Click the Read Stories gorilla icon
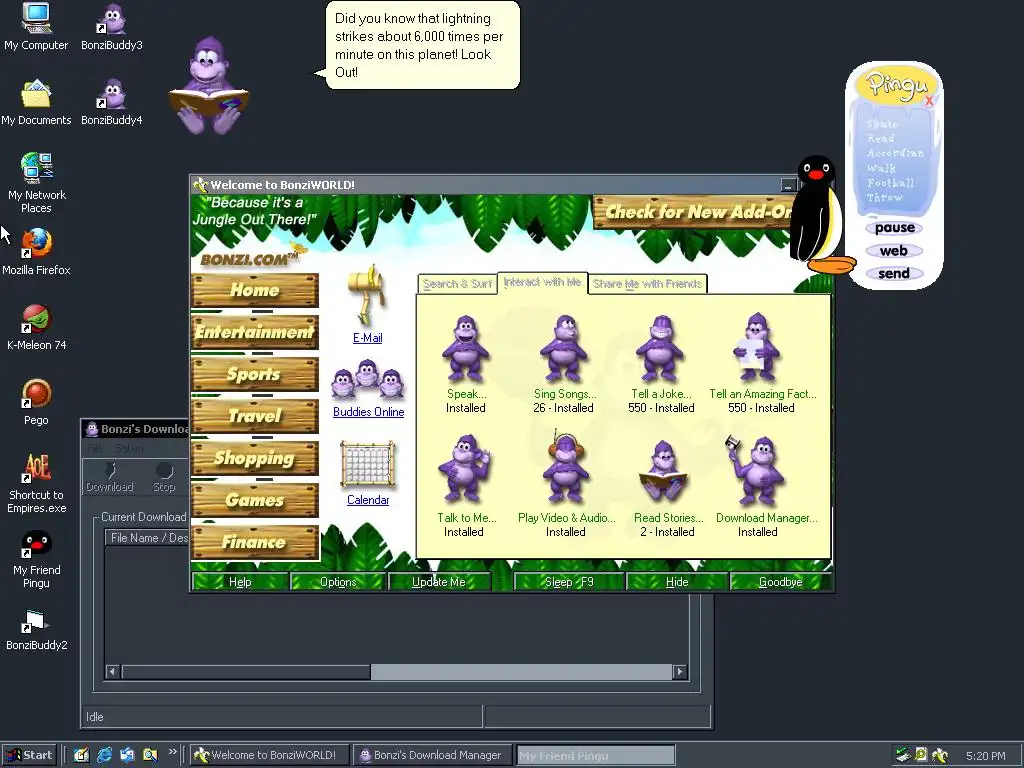The width and height of the screenshot is (1024, 768). coord(663,472)
